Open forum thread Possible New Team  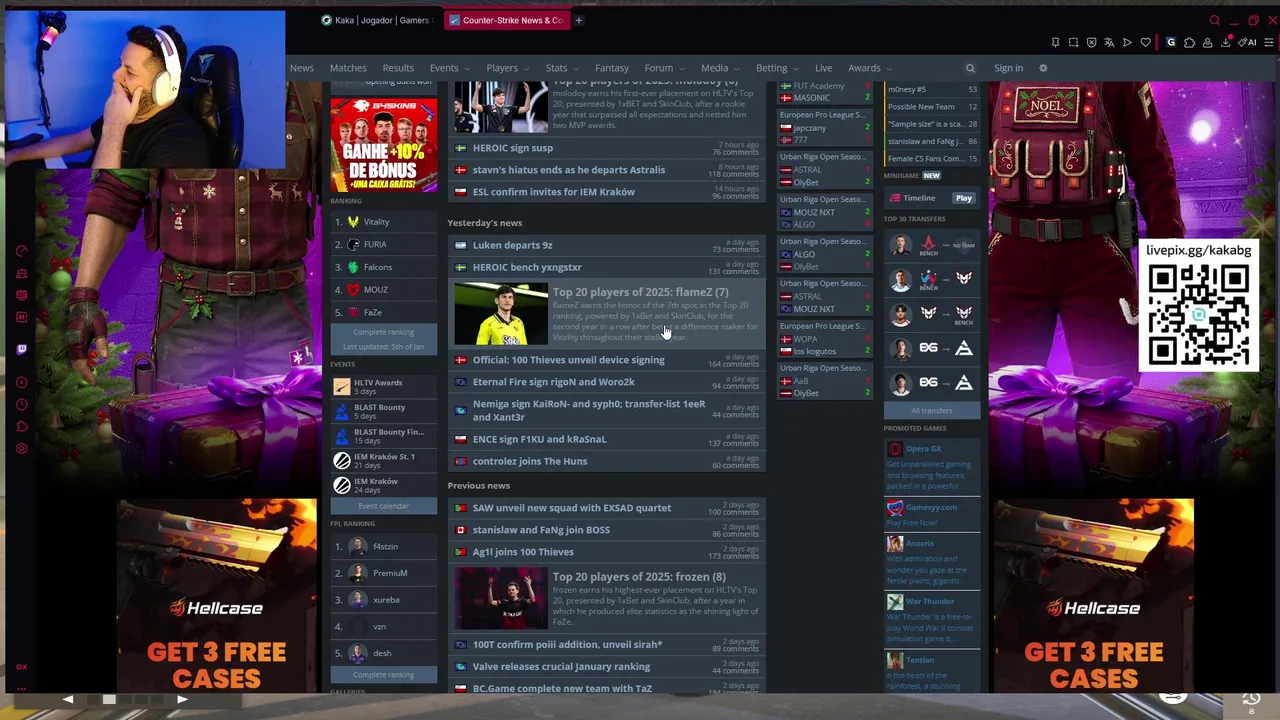click(932, 107)
